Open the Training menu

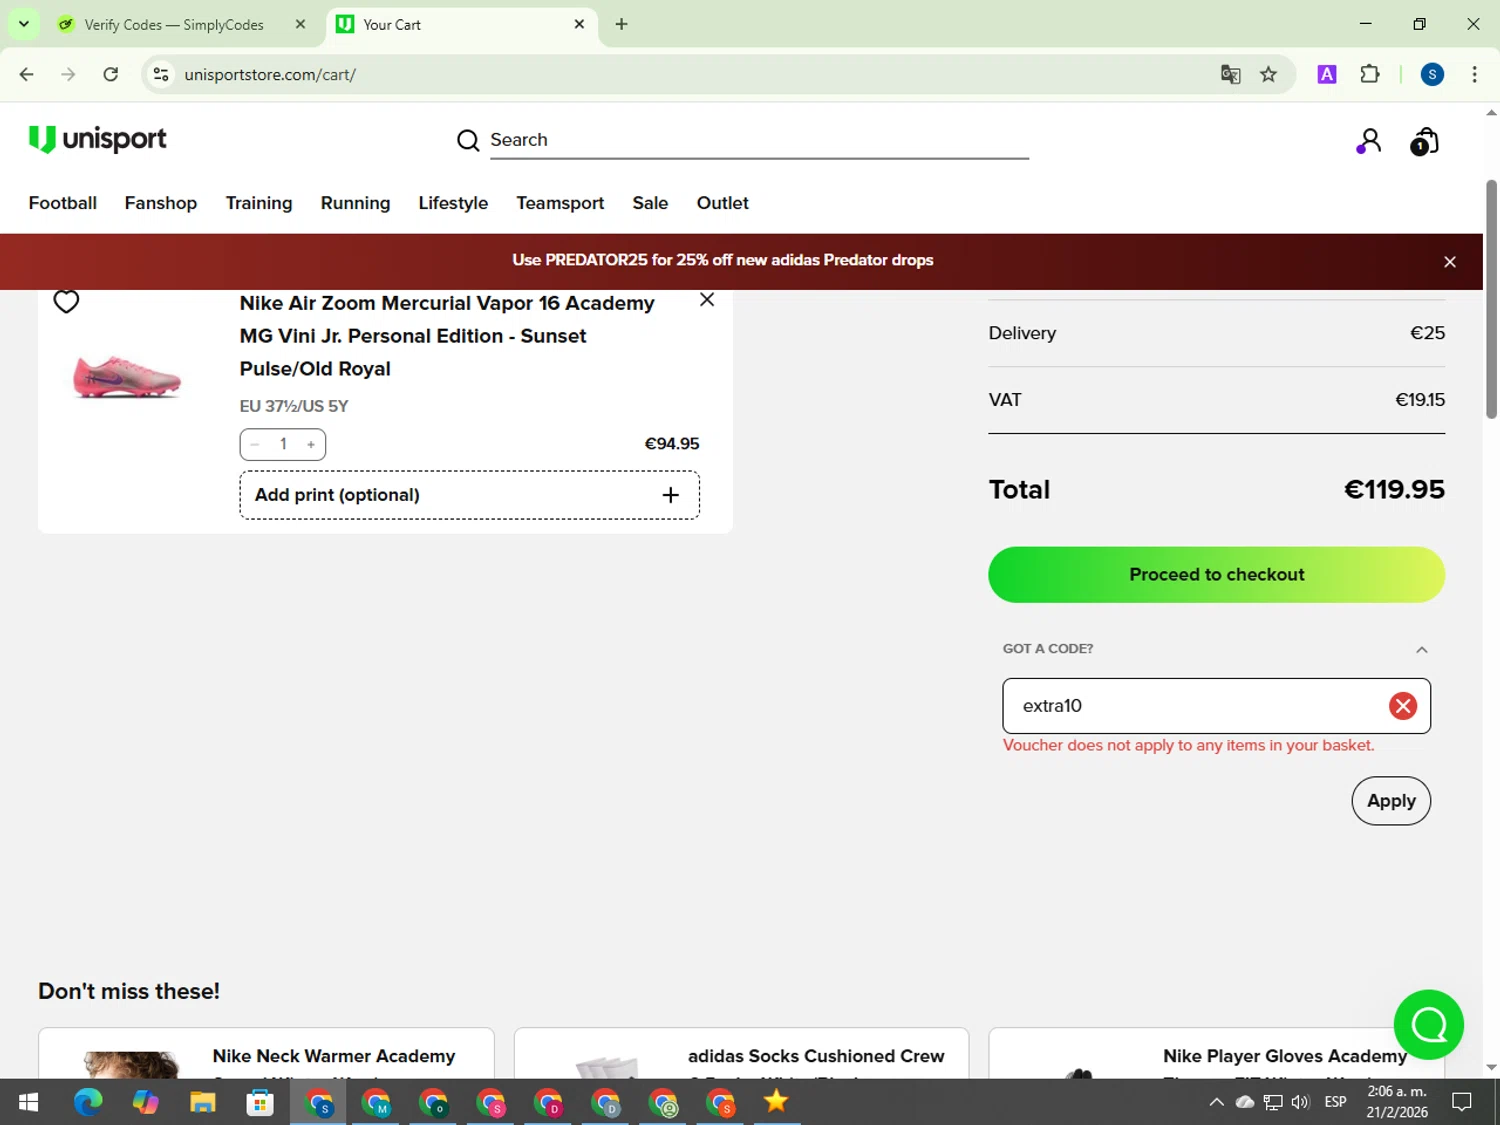pos(259,203)
